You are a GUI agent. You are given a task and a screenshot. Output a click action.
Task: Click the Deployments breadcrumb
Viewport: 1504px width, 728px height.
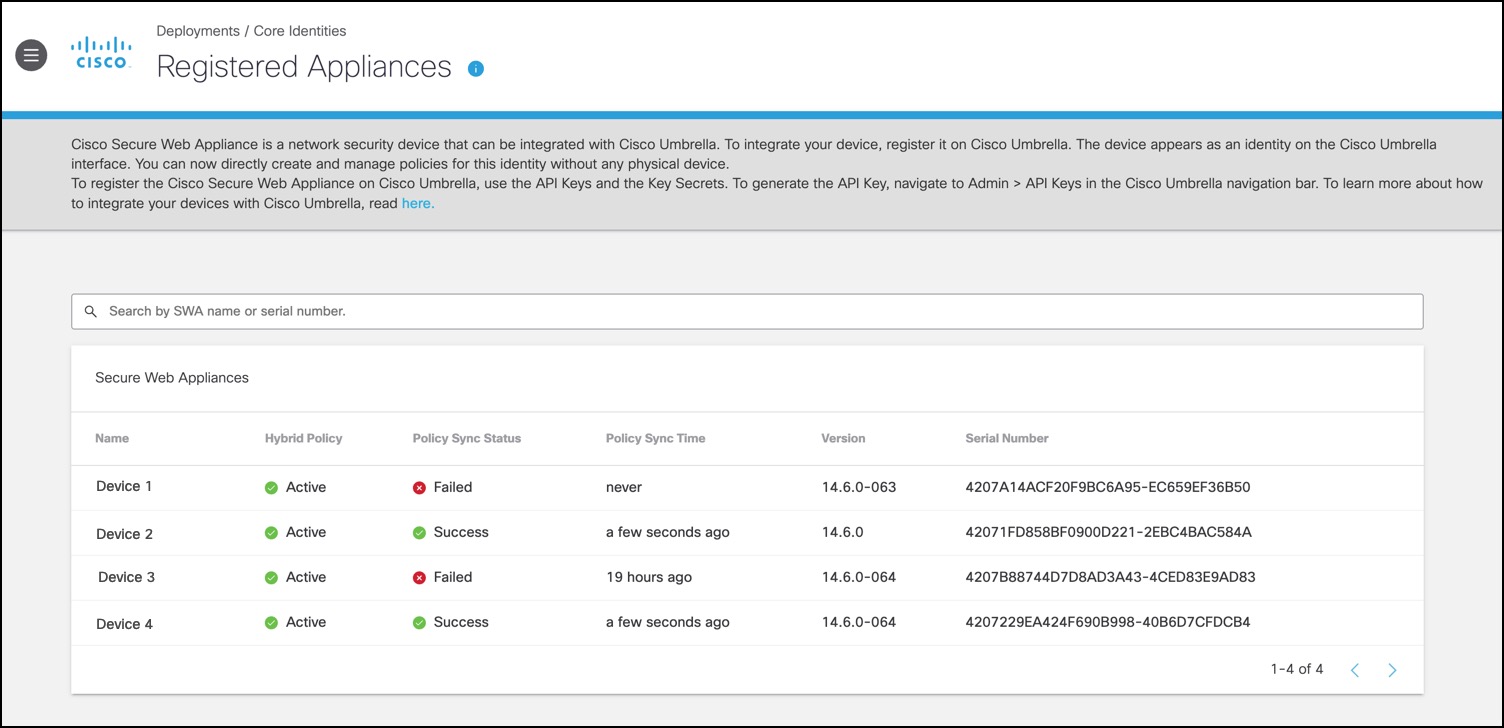198,31
